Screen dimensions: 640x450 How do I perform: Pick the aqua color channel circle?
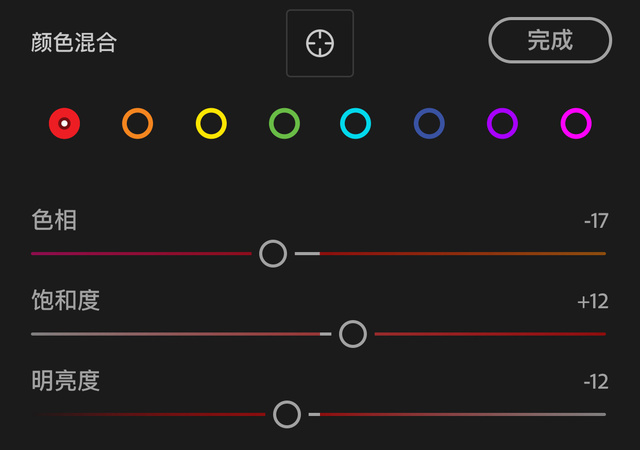pyautogui.click(x=356, y=123)
